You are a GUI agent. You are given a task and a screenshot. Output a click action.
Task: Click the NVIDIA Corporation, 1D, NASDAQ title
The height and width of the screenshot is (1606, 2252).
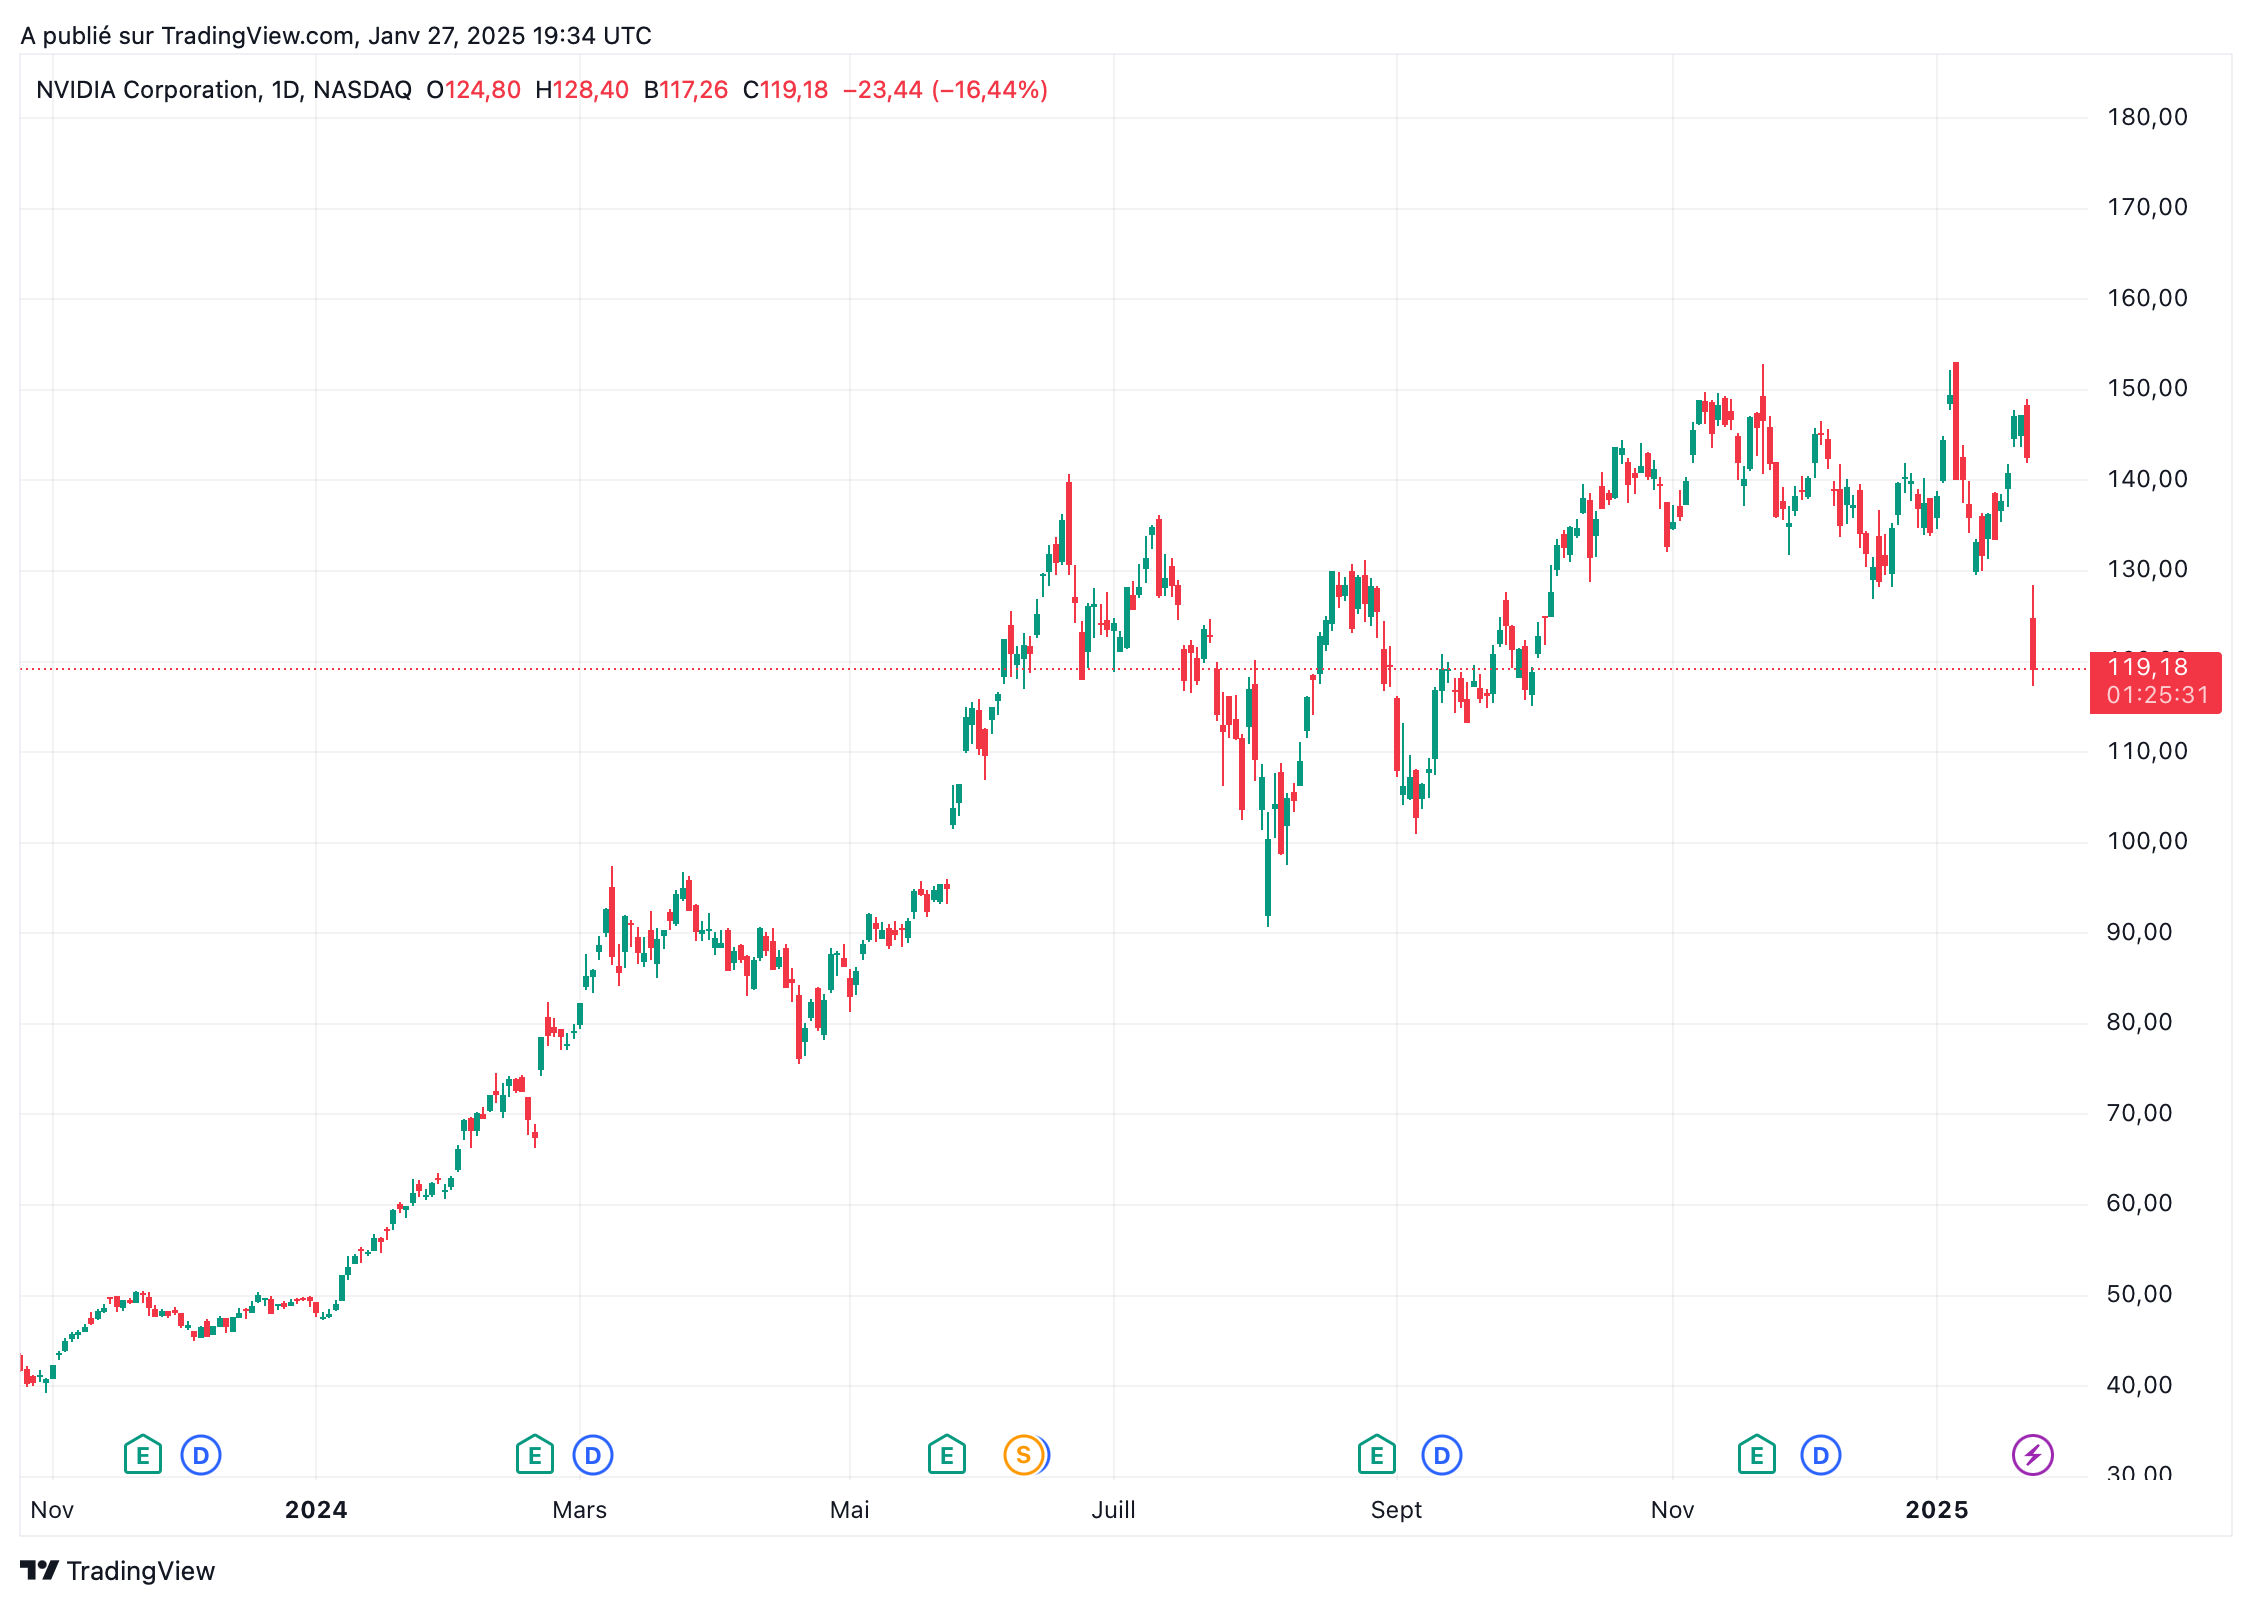[224, 90]
